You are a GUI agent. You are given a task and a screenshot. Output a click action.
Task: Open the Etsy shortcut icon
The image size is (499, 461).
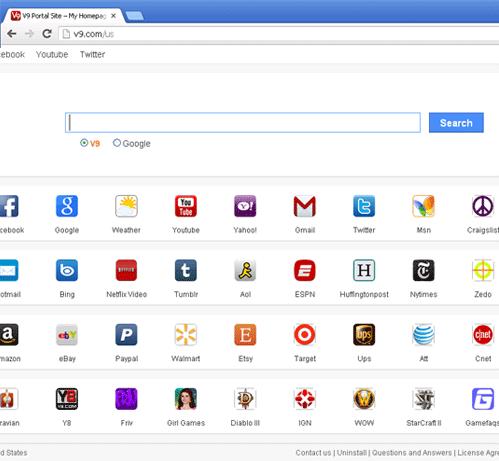pyautogui.click(x=245, y=335)
